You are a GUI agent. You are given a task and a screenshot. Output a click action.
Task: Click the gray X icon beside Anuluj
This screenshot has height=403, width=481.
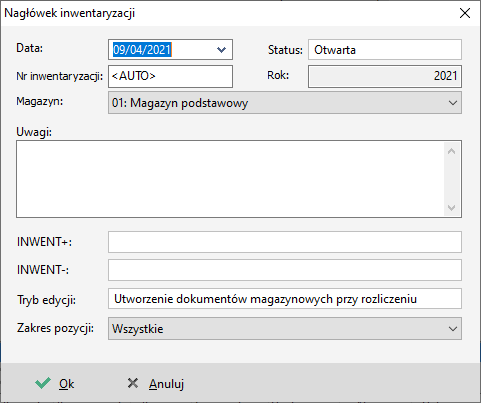[x=133, y=383]
